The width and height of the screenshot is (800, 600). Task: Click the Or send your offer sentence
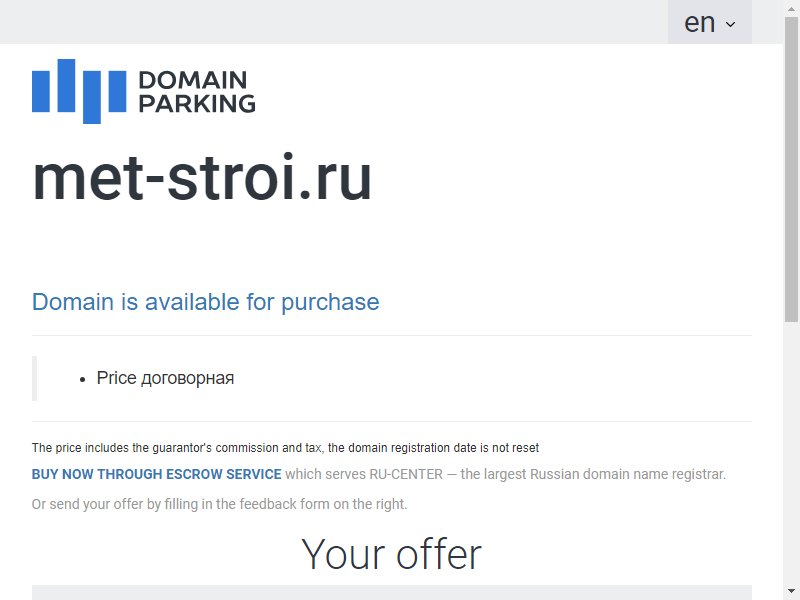click(x=219, y=504)
